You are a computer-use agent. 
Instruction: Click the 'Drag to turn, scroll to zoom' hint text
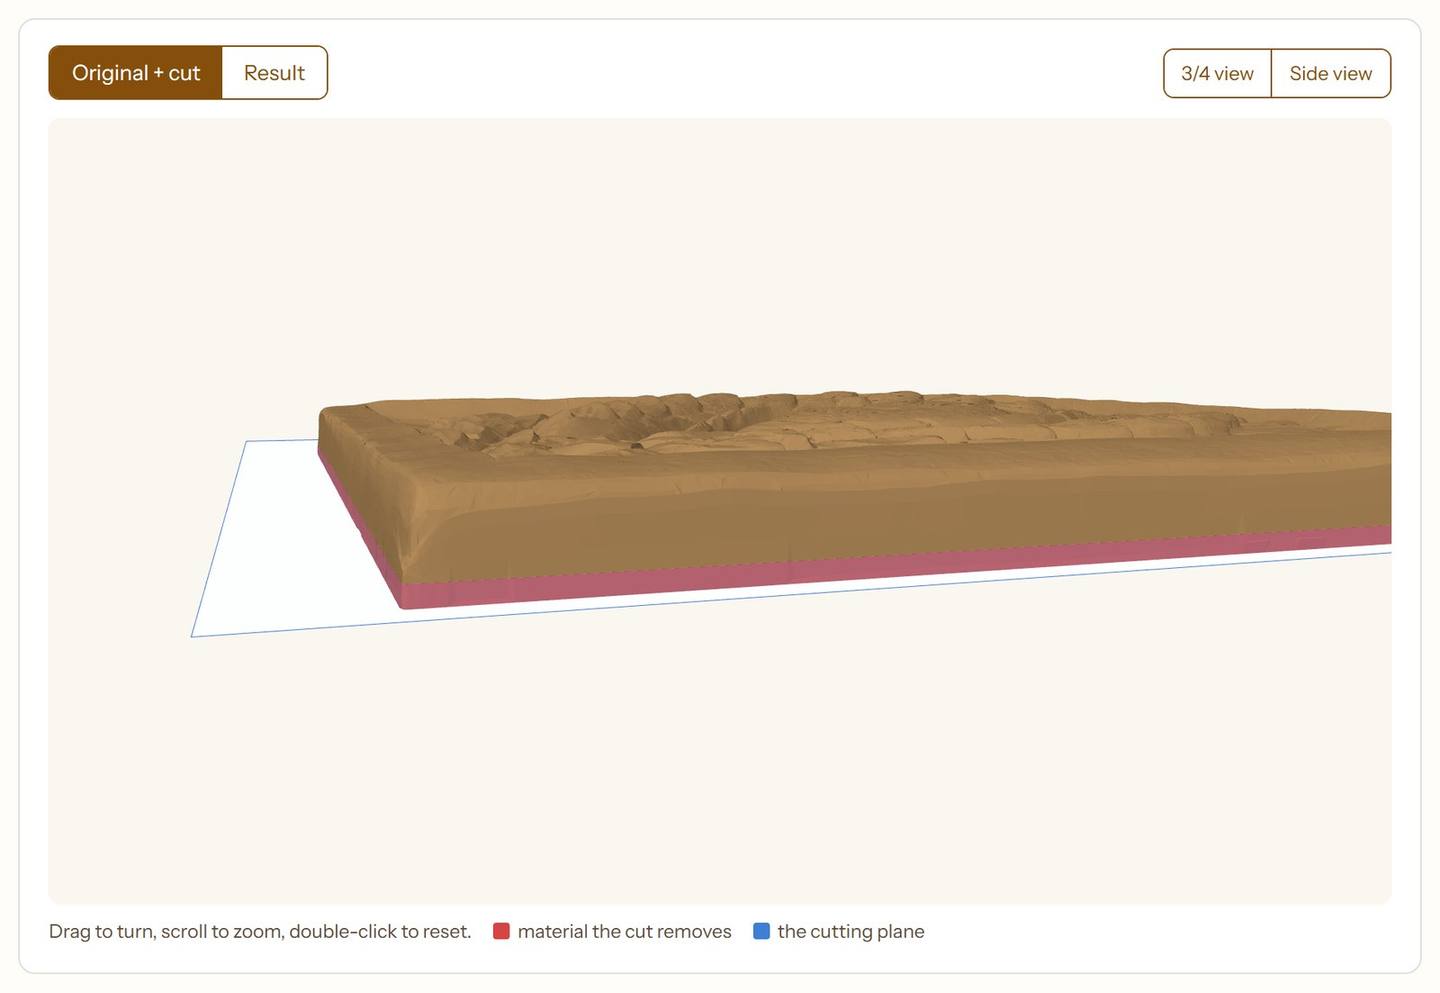(x=260, y=931)
